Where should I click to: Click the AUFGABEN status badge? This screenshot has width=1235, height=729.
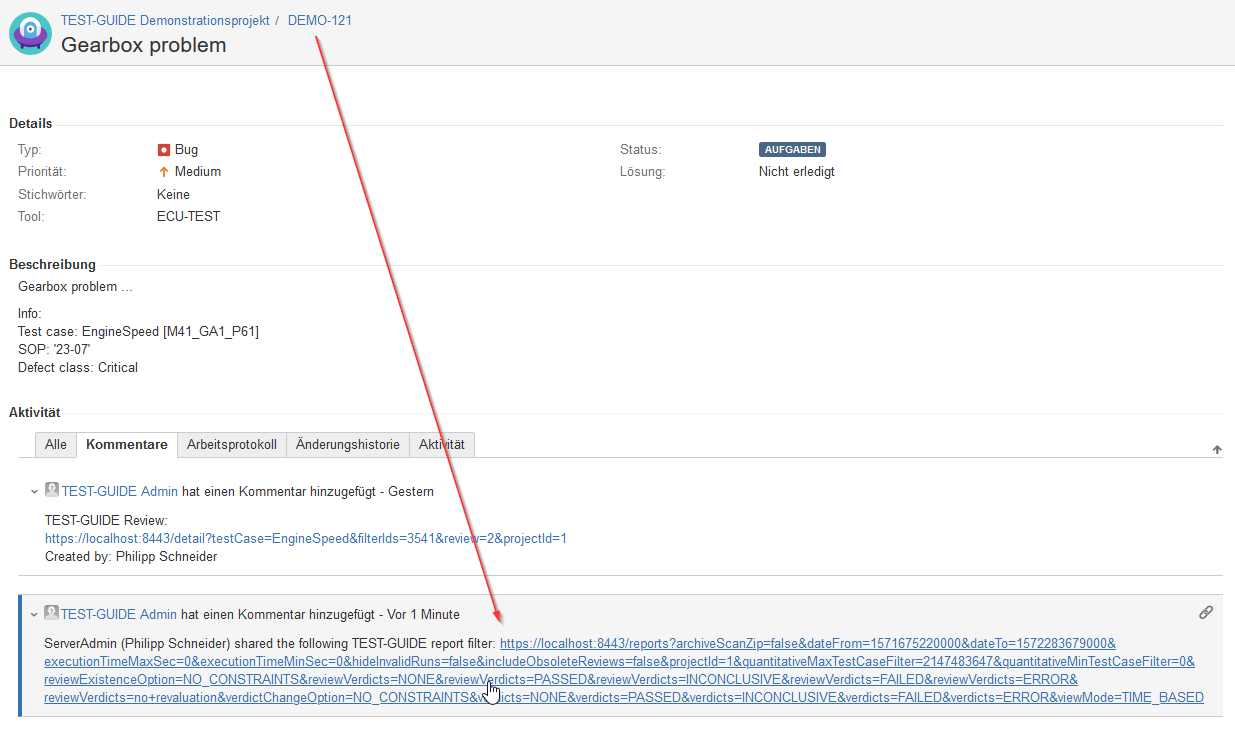[792, 150]
